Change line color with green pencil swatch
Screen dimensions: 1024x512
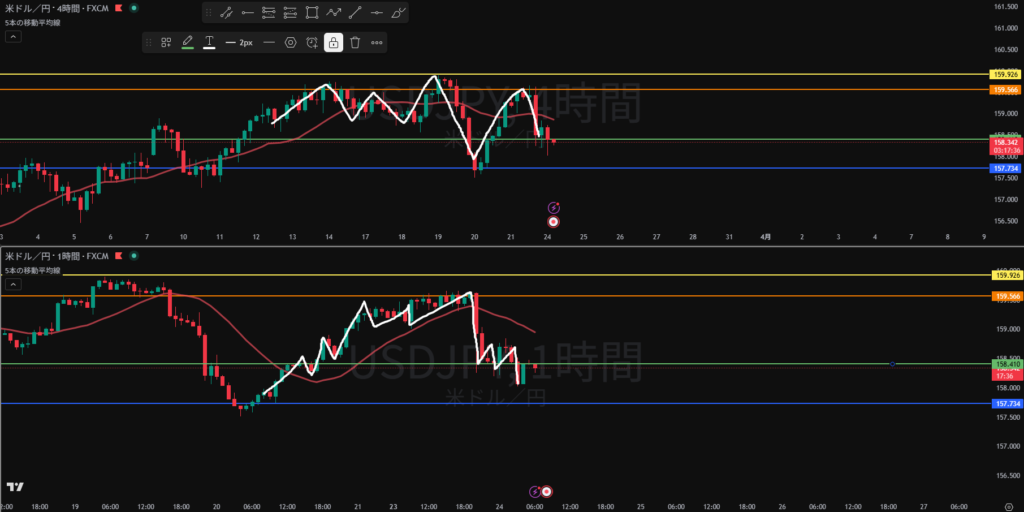(x=188, y=42)
